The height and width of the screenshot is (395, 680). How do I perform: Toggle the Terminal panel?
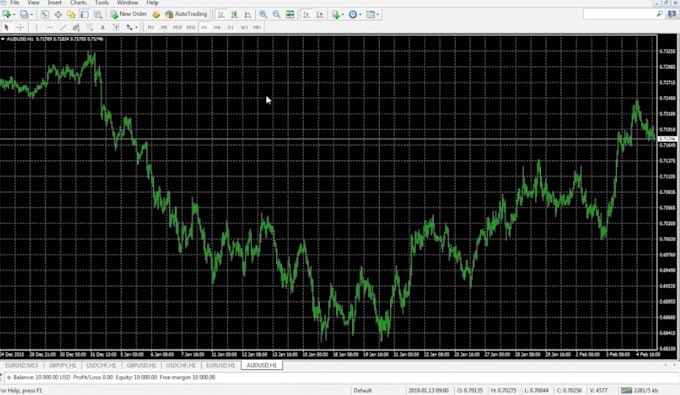coord(85,14)
